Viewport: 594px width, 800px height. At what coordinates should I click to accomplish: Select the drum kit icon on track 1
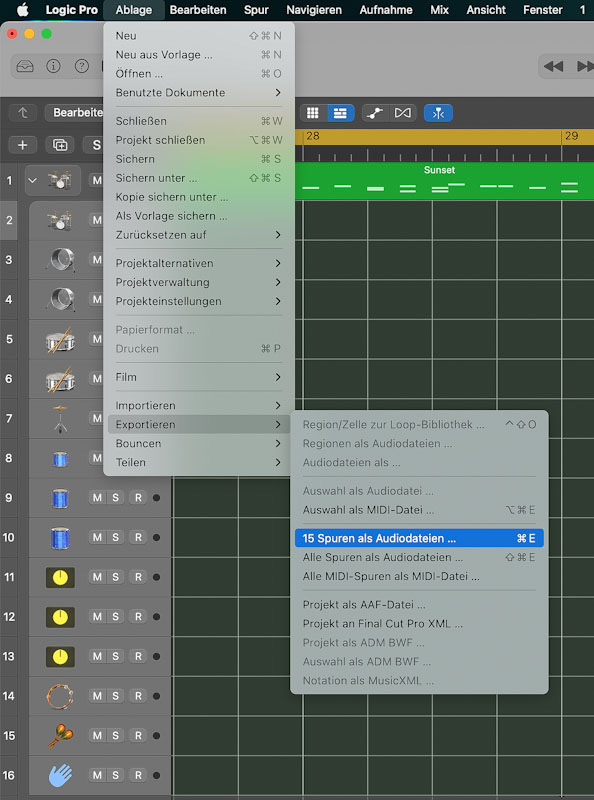pos(60,180)
